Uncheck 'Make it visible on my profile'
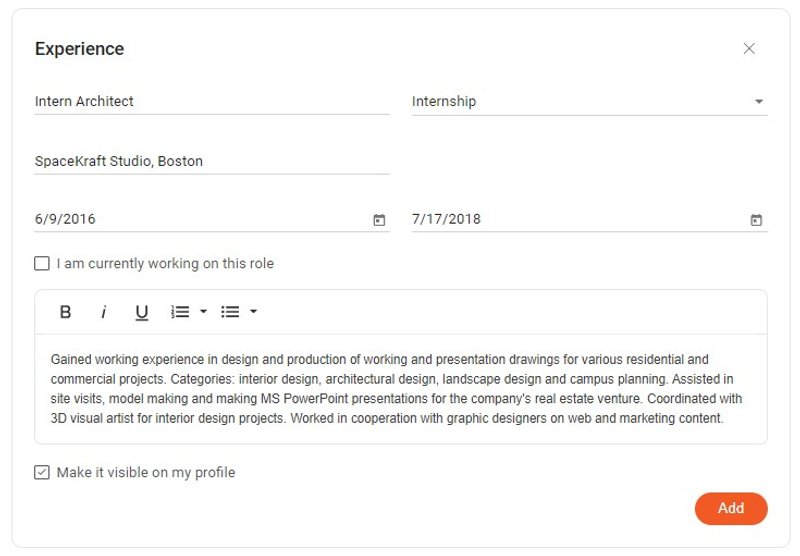The height and width of the screenshot is (556, 800). coord(42,472)
